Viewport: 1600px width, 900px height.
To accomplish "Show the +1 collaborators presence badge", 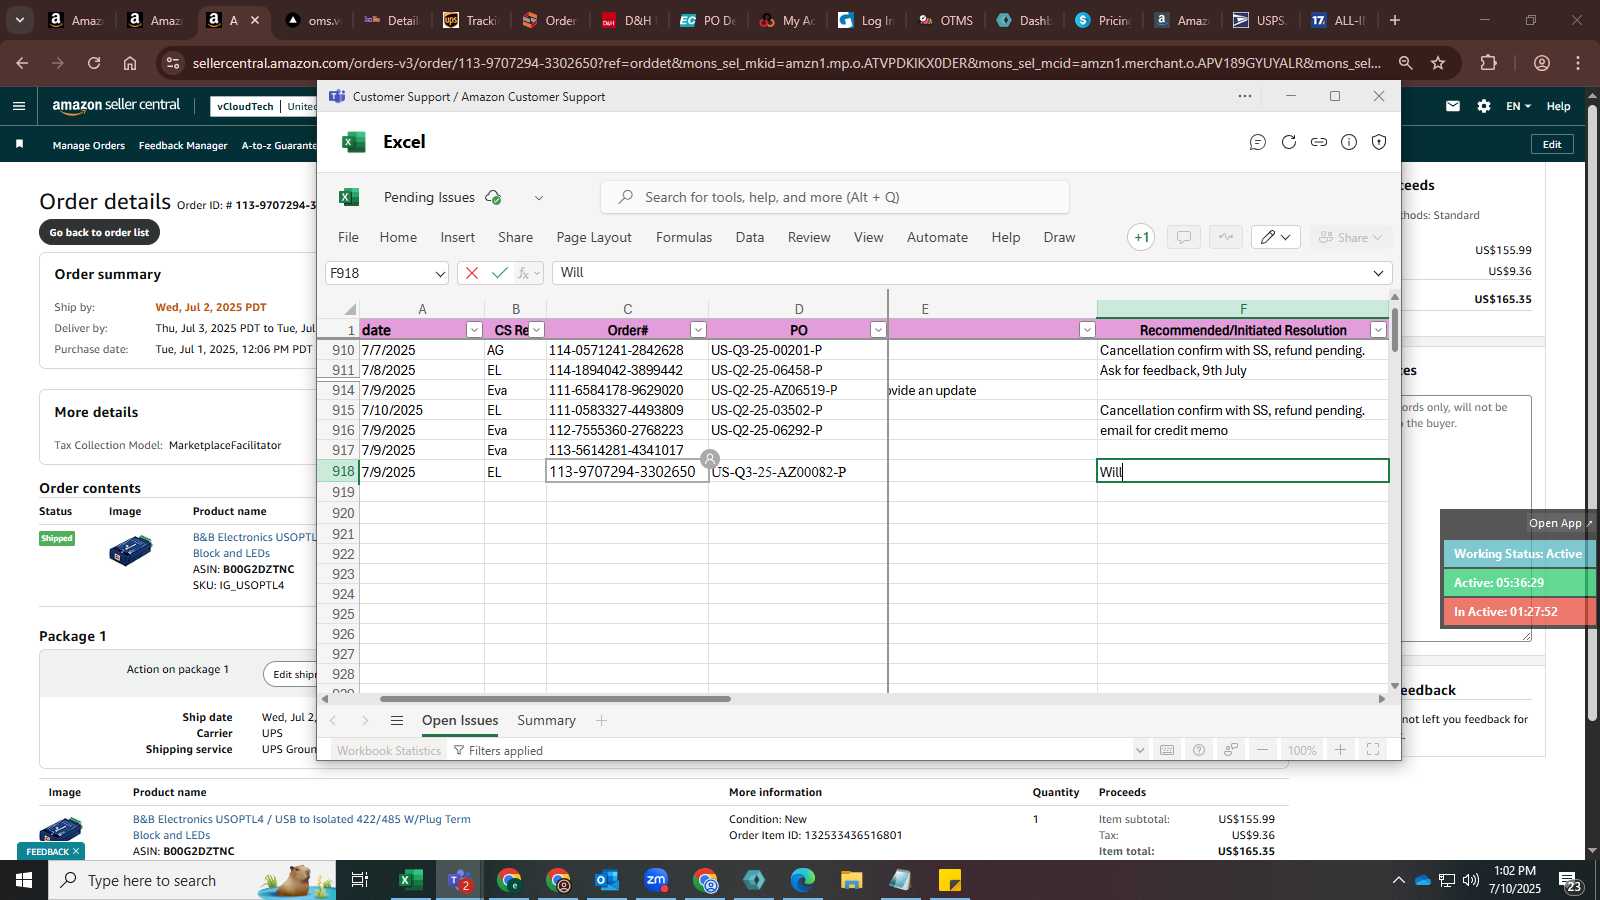I will coord(1141,237).
